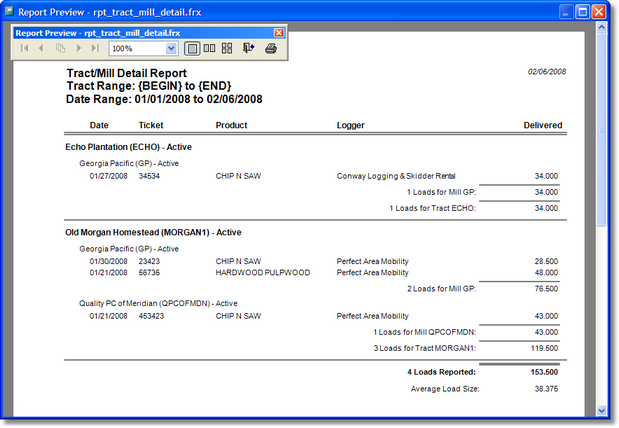Click 1 Loads for Mill GP label
This screenshot has width=619, height=428.
point(442,192)
